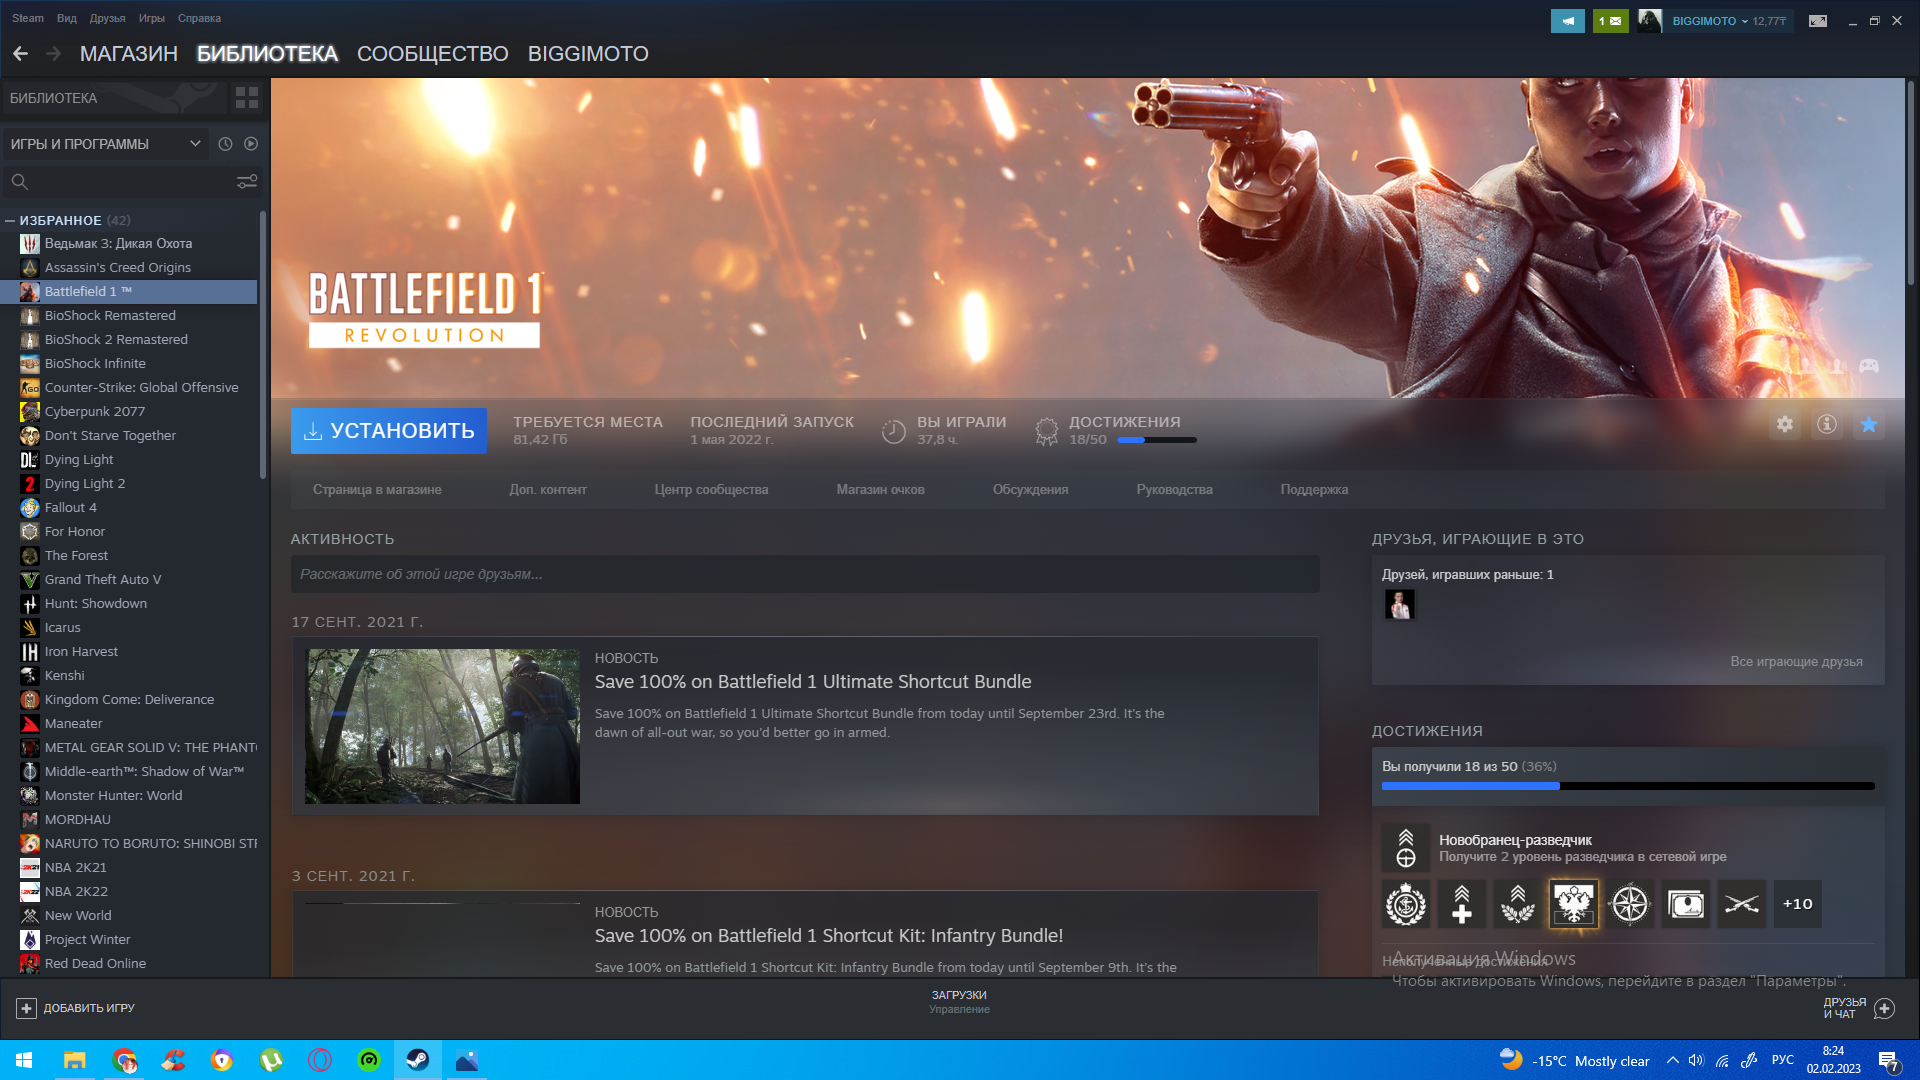Go back with the left arrow button

pyautogui.click(x=20, y=54)
